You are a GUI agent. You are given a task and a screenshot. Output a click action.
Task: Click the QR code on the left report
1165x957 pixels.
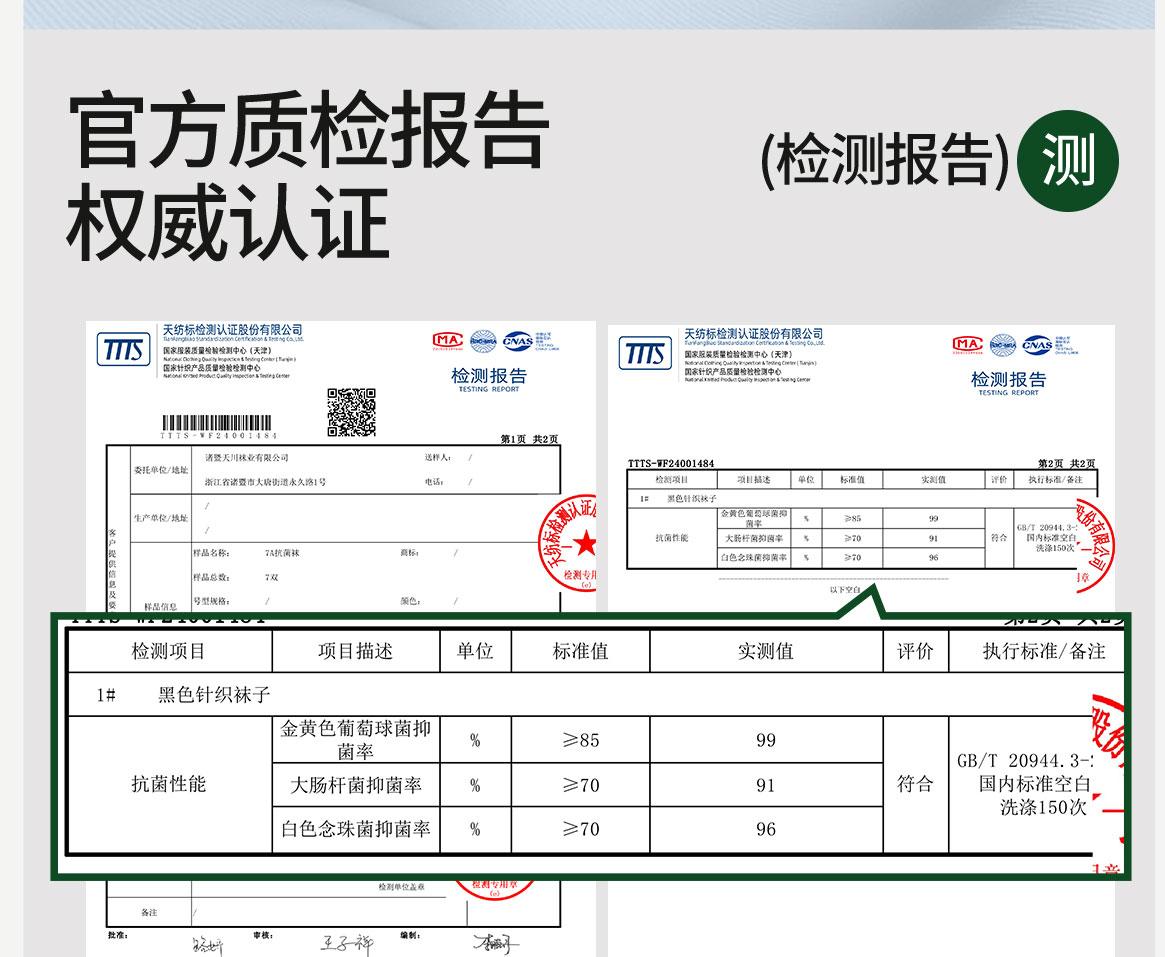click(351, 412)
